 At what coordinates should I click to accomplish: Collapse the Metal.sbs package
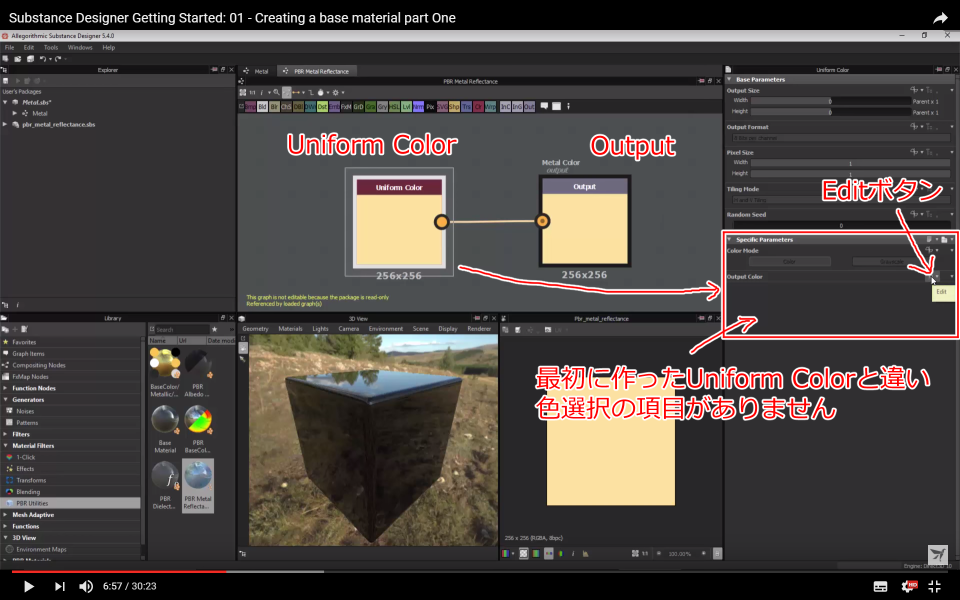[6, 102]
